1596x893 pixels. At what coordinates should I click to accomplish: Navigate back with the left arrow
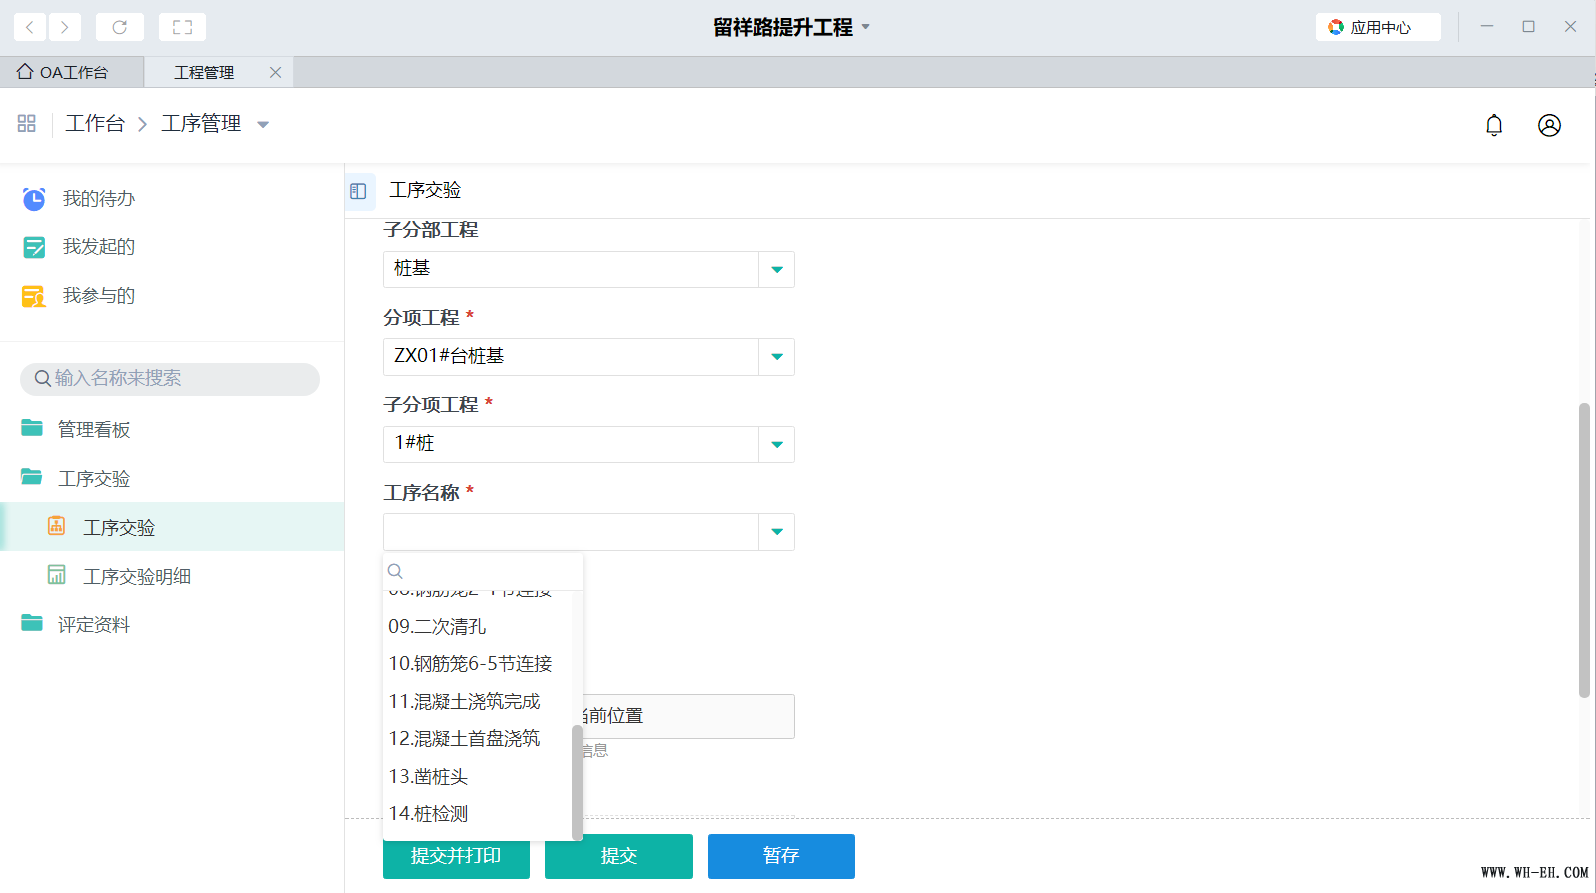30,27
